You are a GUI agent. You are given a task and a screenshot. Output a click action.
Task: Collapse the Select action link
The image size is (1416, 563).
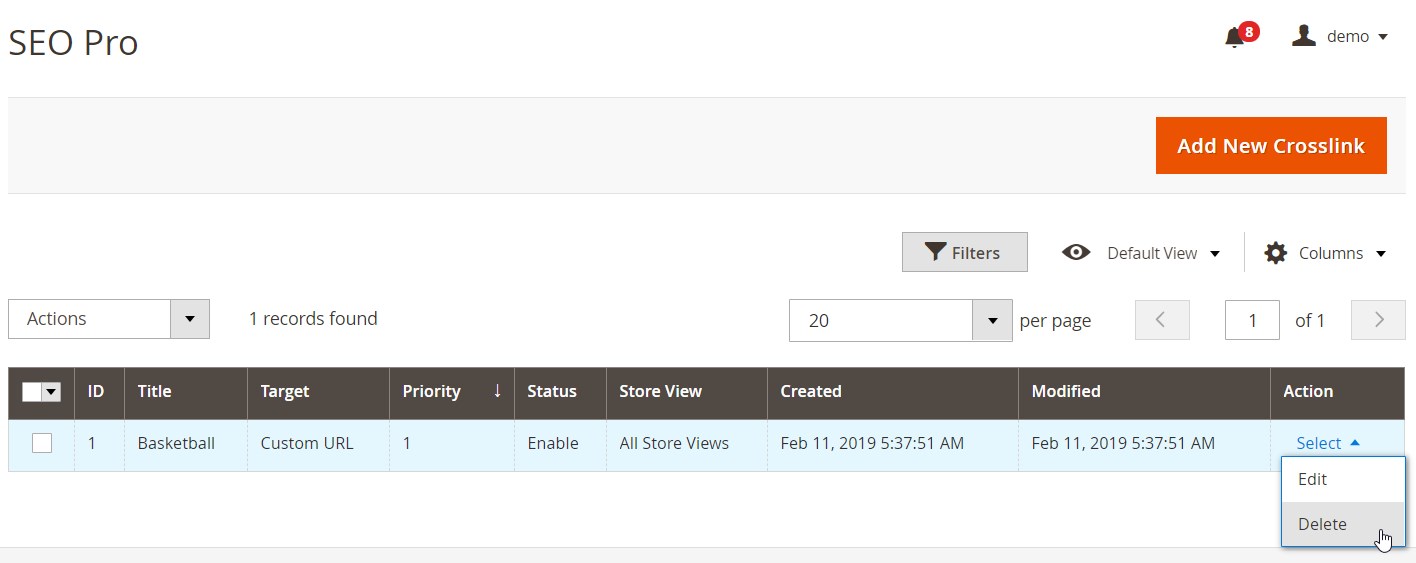coord(1328,443)
